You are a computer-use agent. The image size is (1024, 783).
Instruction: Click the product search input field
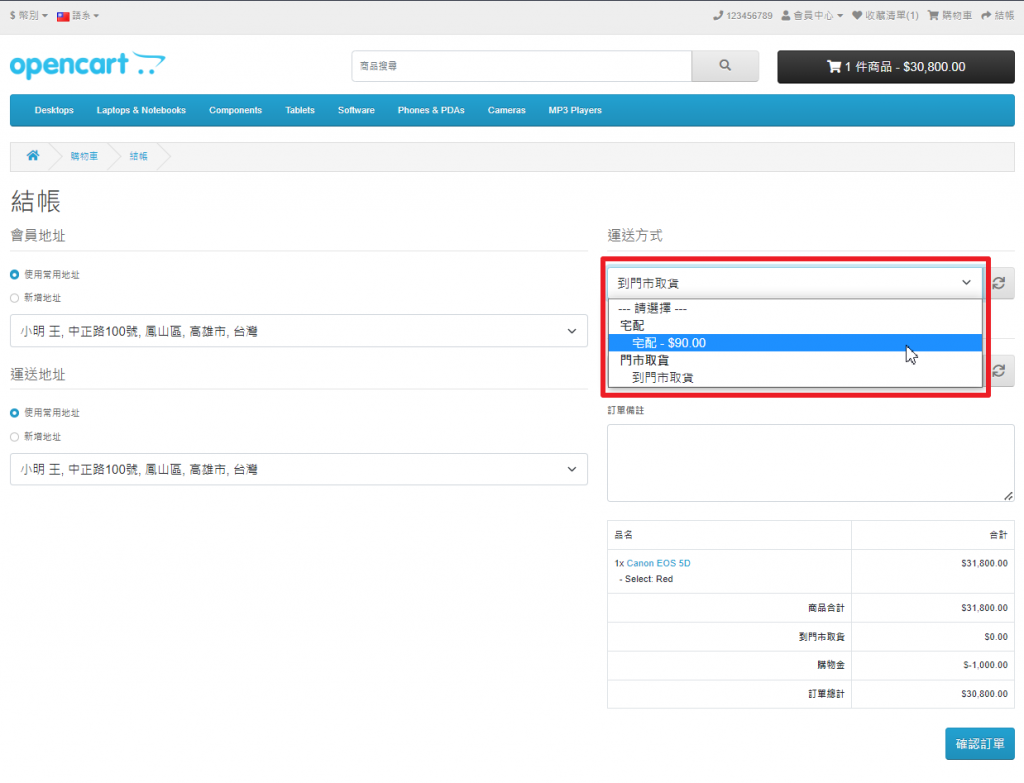point(521,66)
